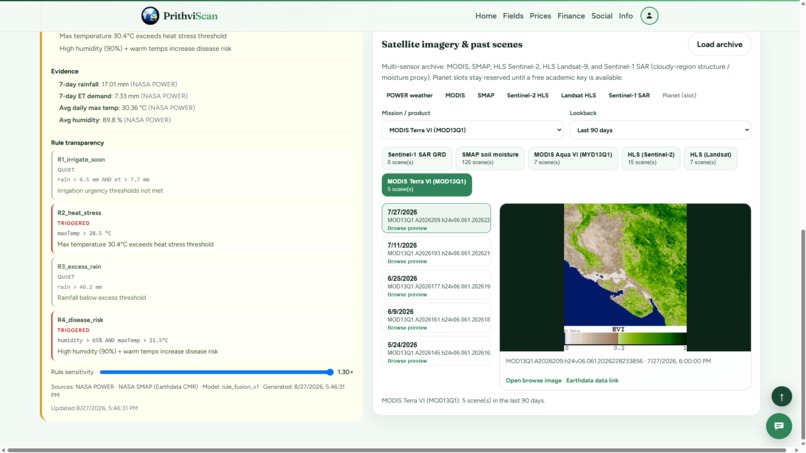Select the Sentinel-1 SAR tab
Image resolution: width=806 pixels, height=453 pixels.
tap(629, 95)
